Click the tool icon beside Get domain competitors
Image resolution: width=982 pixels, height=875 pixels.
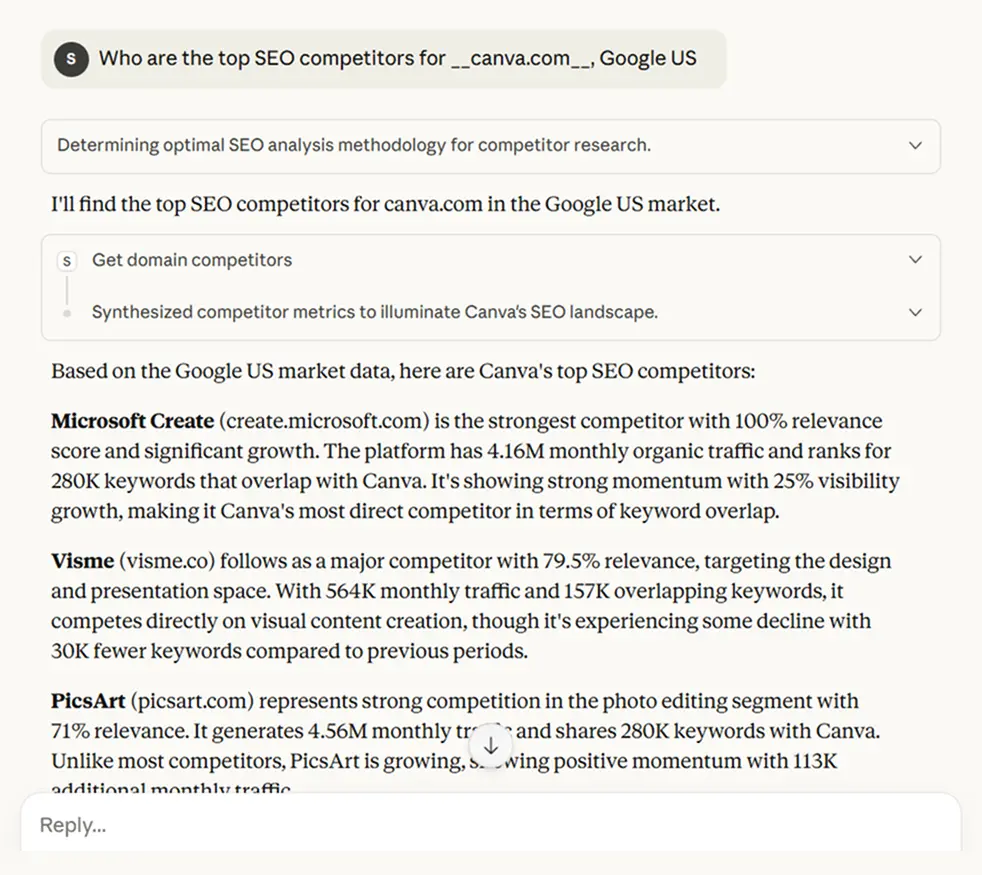(x=67, y=261)
